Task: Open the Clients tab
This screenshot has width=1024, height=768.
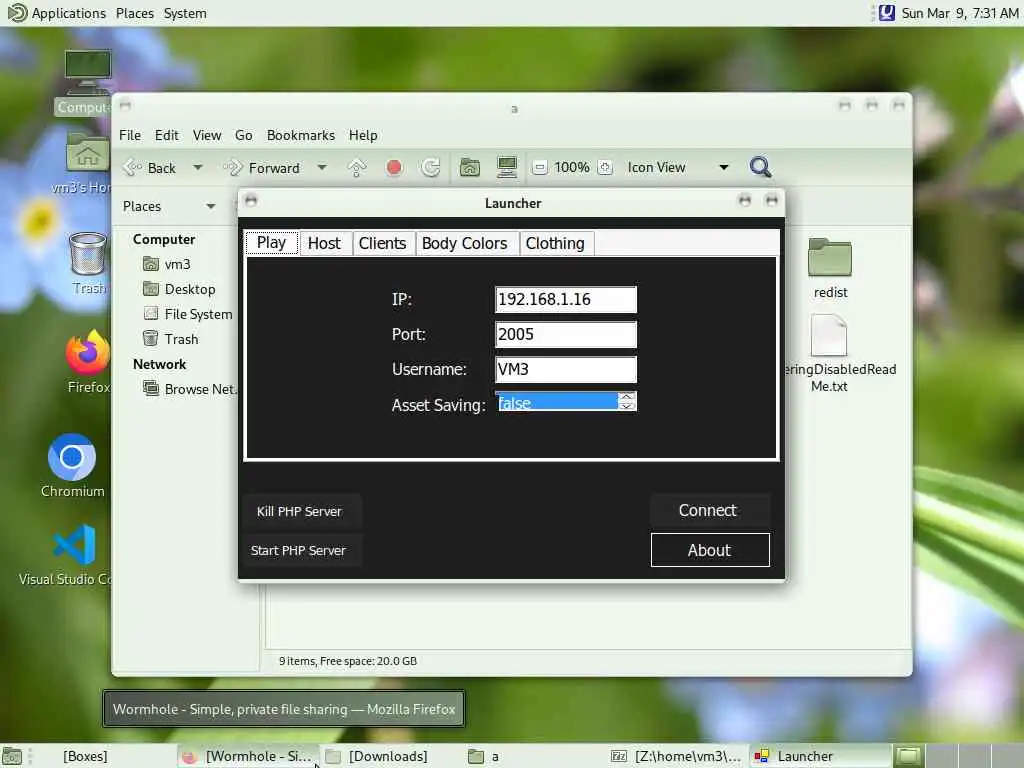Action: click(x=382, y=244)
